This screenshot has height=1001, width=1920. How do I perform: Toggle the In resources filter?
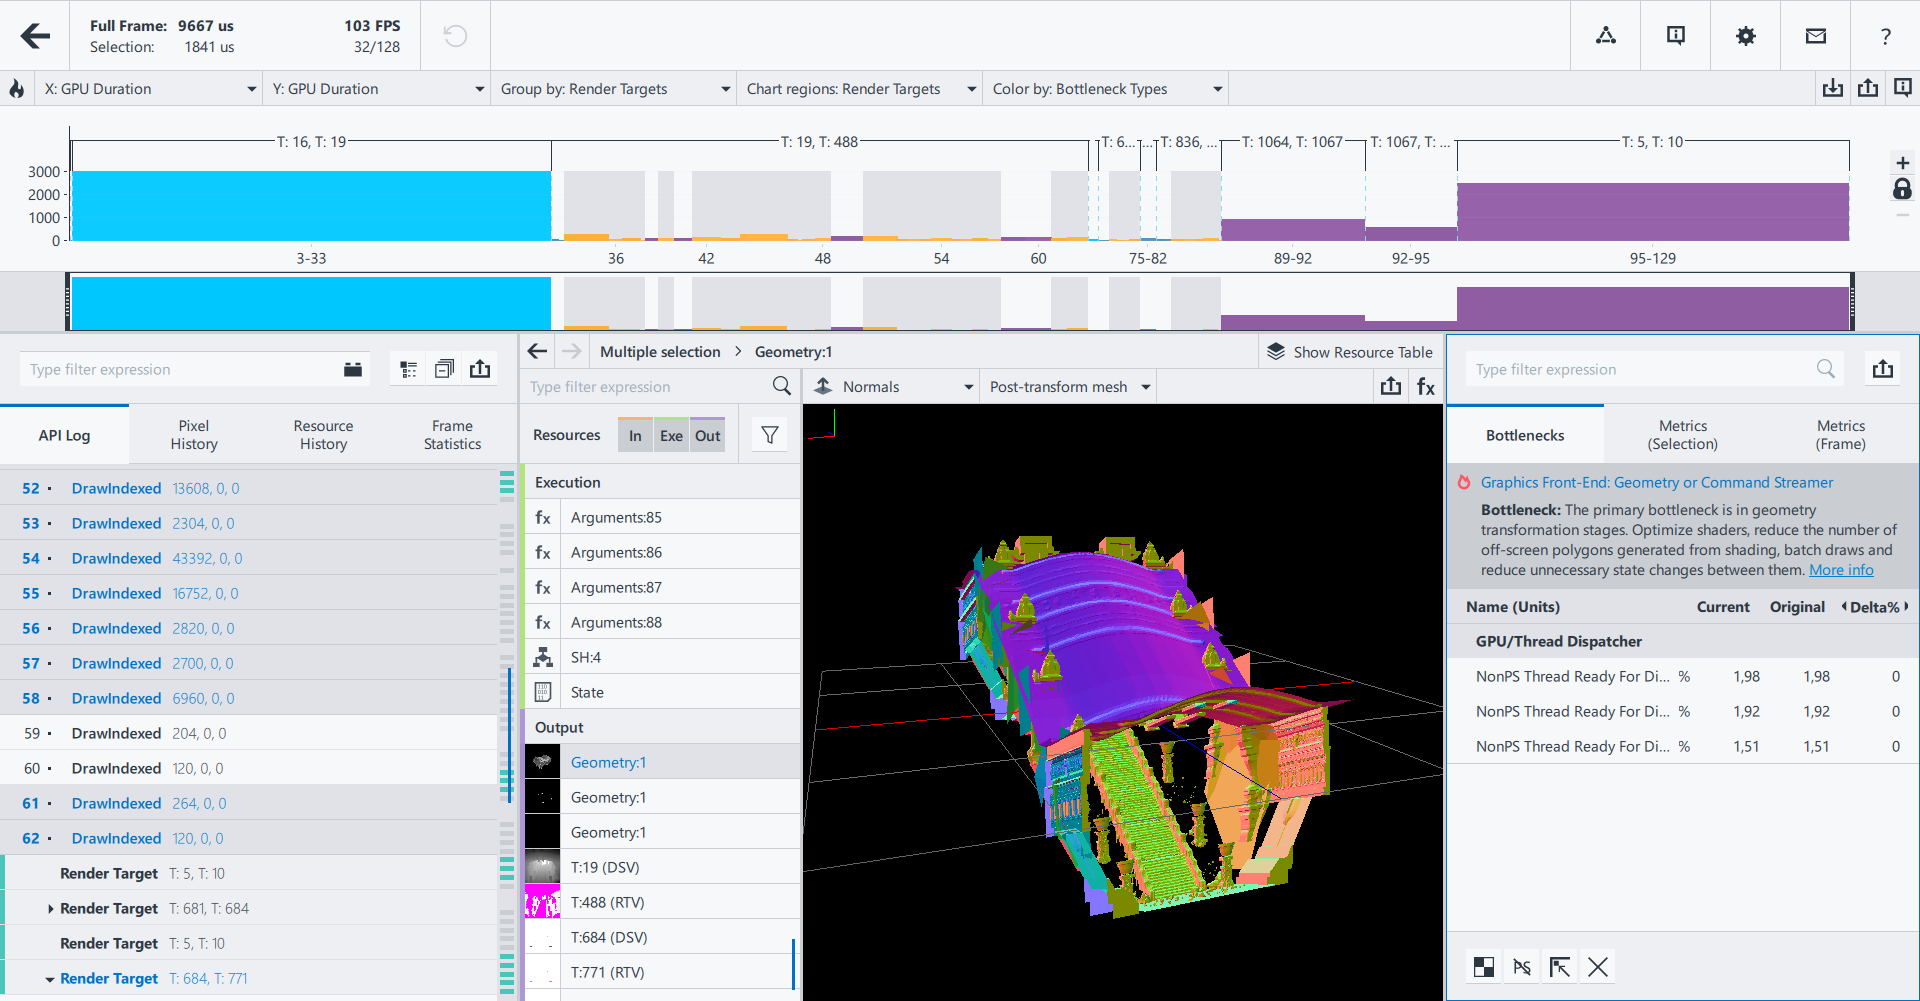(635, 435)
